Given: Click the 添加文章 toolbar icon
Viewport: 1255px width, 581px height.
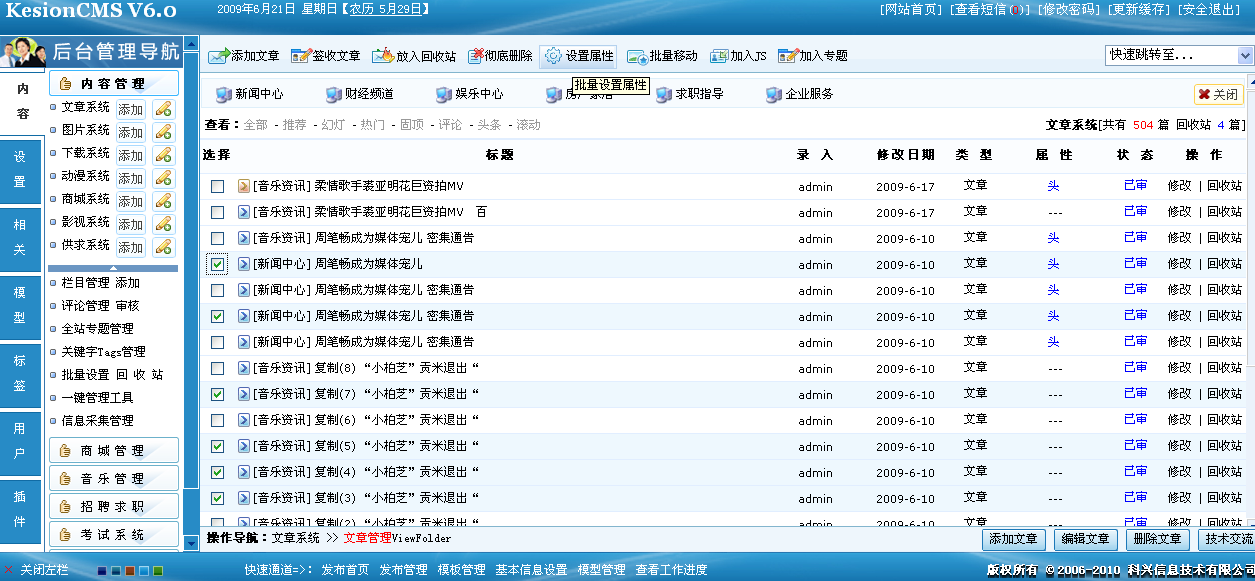Looking at the screenshot, I should [x=218, y=56].
